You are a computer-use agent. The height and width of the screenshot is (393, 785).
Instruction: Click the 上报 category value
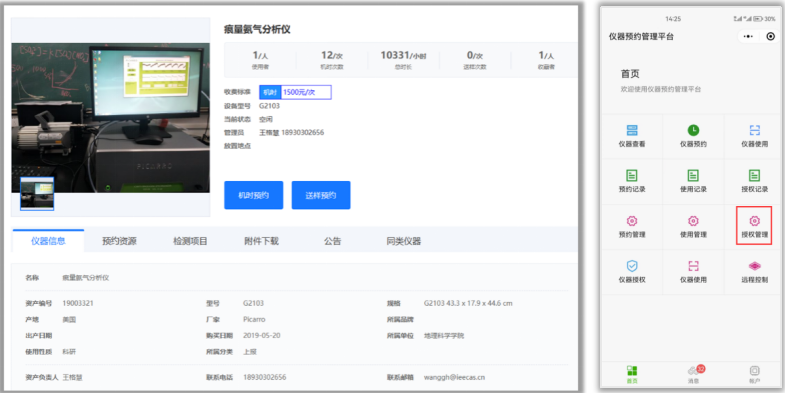(x=250, y=351)
